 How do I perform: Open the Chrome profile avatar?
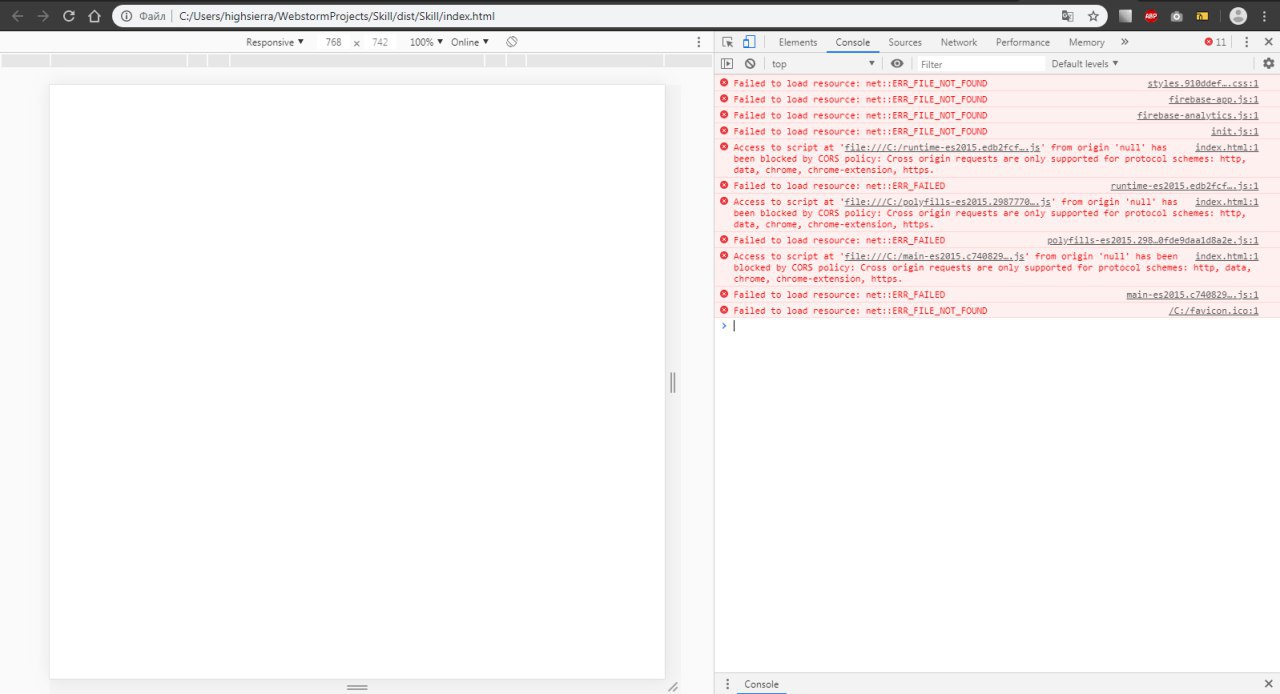(x=1238, y=16)
